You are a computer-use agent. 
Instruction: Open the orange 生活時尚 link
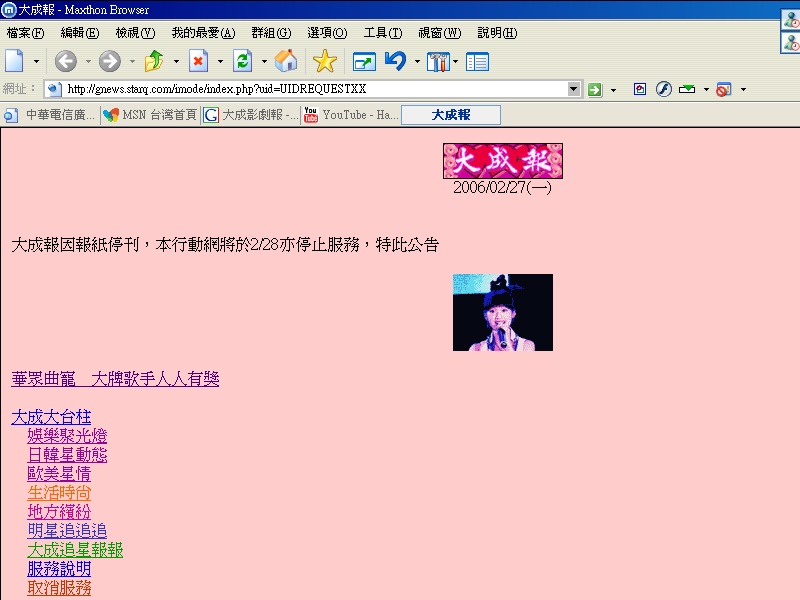(59, 493)
